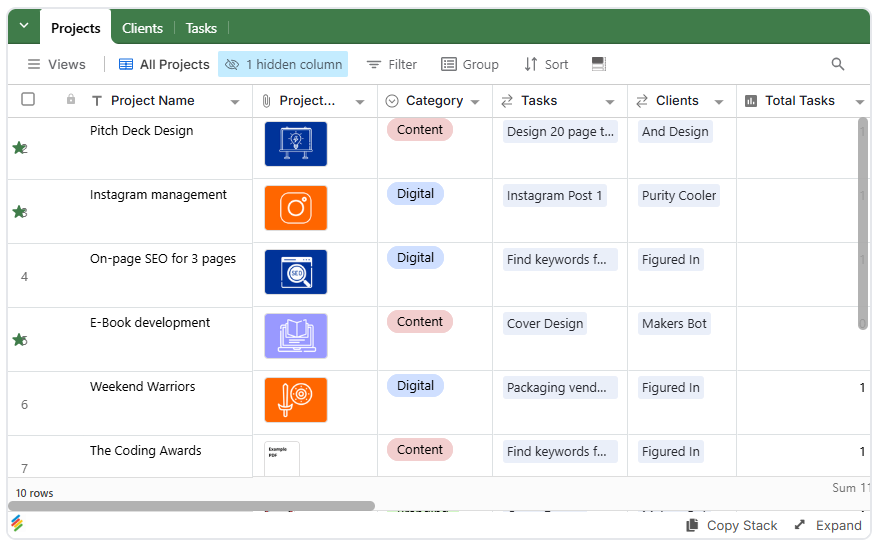Click the Expand button
The height and width of the screenshot is (547, 890).
click(828, 525)
